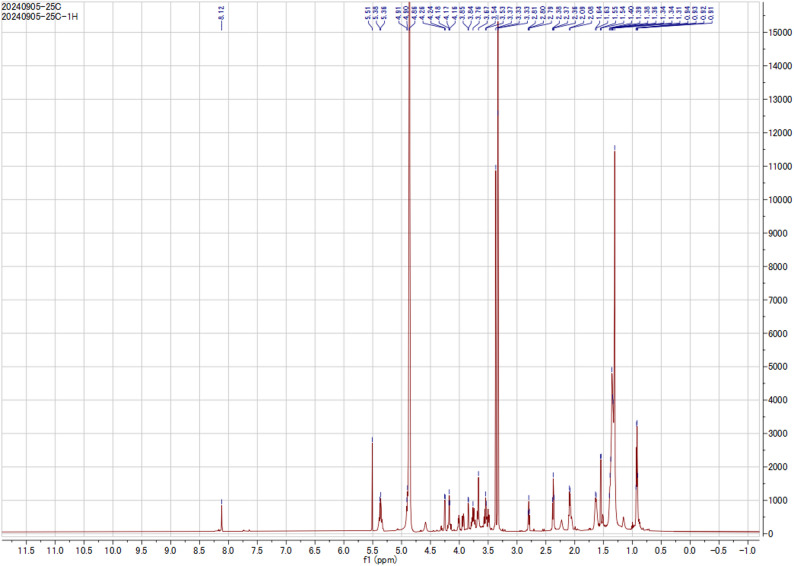Click the 5.0 ppm axis tick label
This screenshot has height=566, width=794.
[402, 550]
